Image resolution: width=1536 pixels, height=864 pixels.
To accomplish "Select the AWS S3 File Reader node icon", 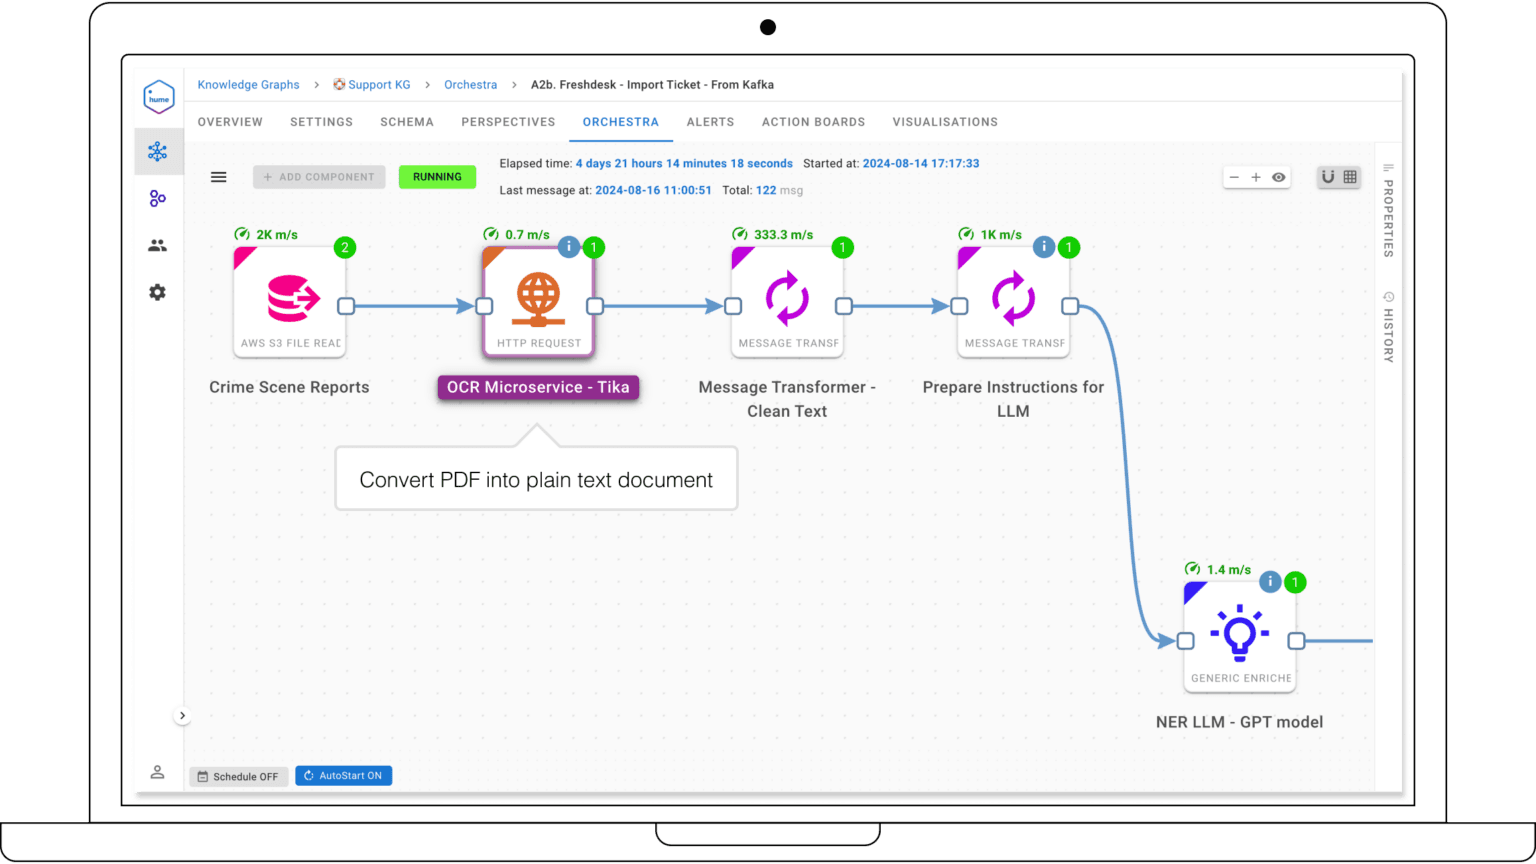I will pyautogui.click(x=289, y=298).
